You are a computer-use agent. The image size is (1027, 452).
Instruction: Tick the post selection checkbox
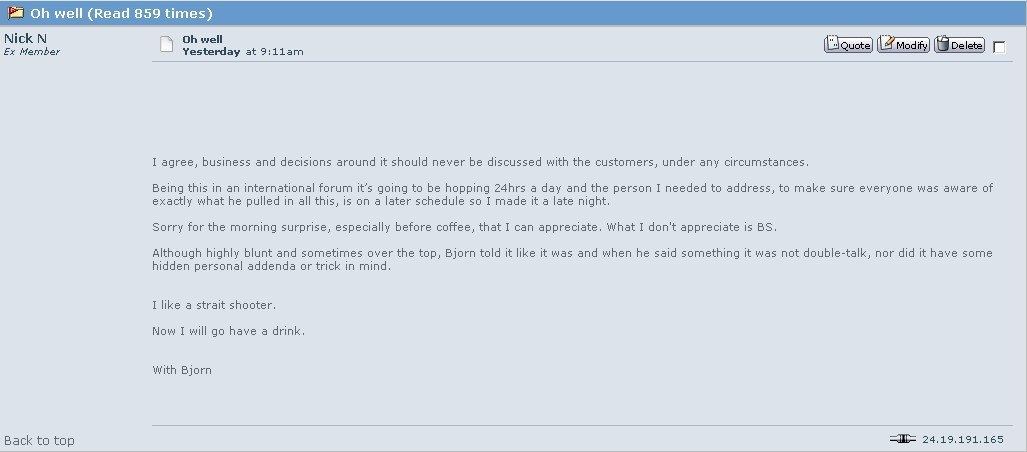(x=999, y=47)
